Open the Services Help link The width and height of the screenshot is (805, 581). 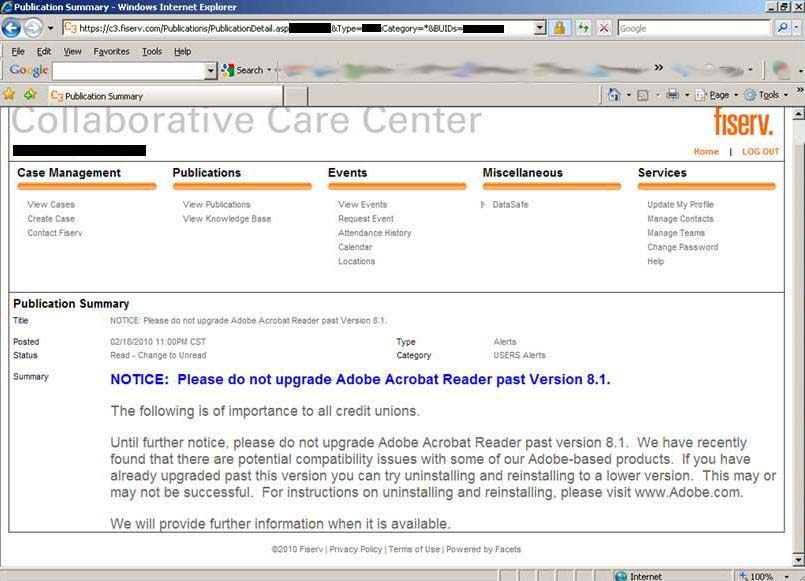pyautogui.click(x=655, y=261)
